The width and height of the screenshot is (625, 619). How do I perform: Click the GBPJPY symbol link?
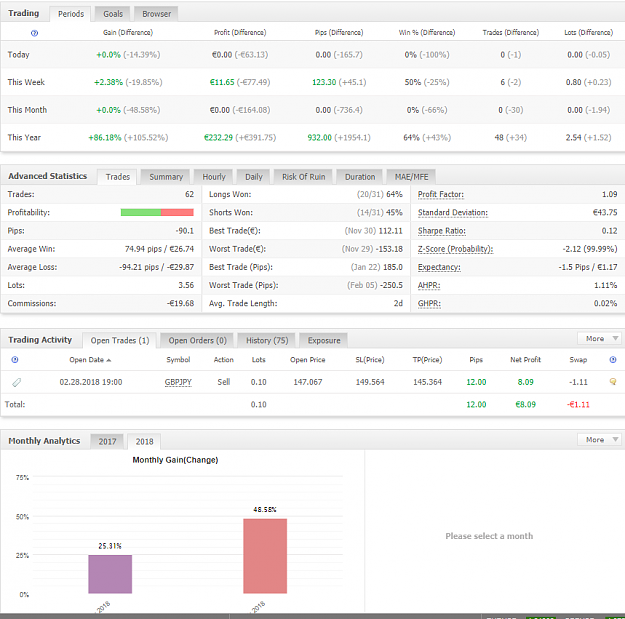pos(178,382)
